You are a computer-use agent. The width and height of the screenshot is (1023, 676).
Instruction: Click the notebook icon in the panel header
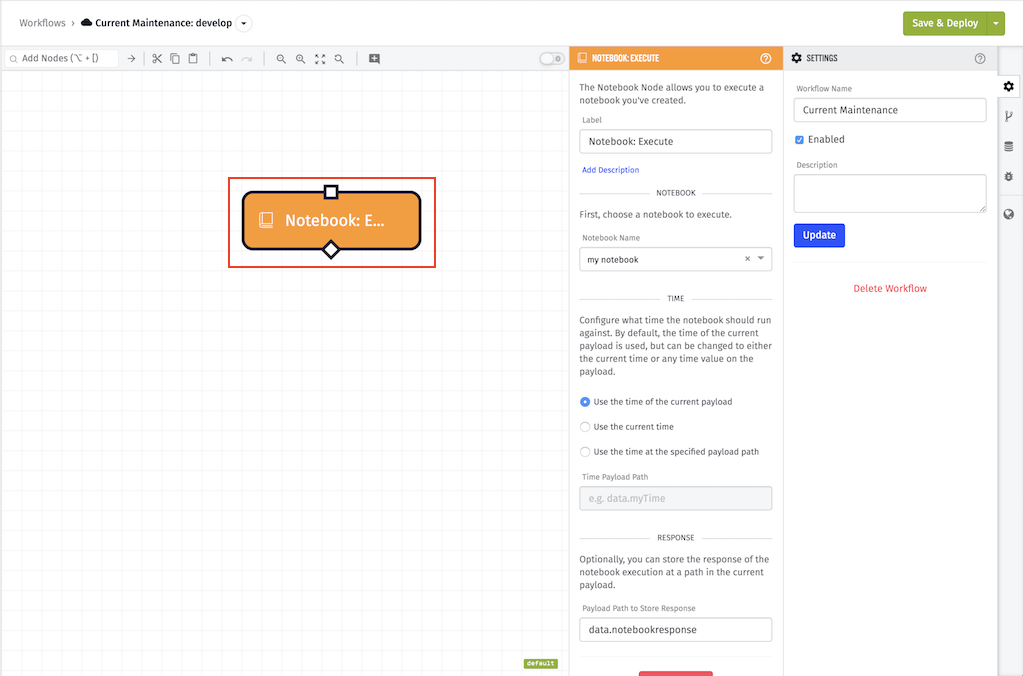click(x=583, y=58)
